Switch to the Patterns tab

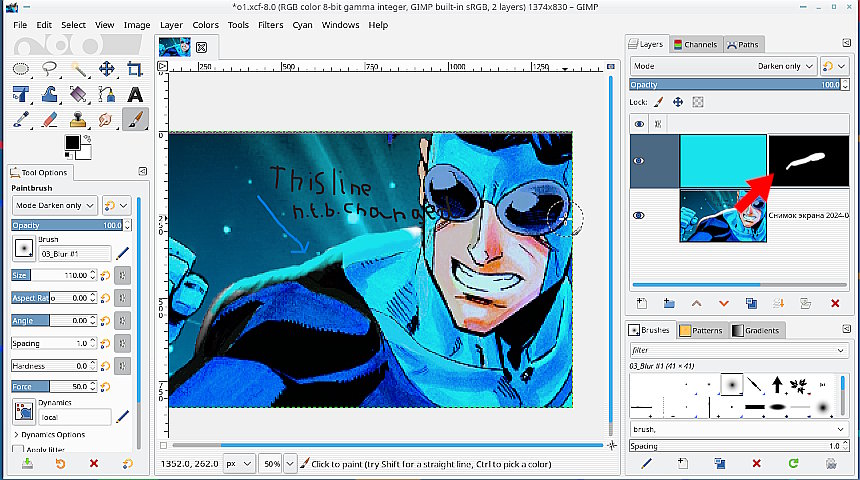tap(701, 330)
